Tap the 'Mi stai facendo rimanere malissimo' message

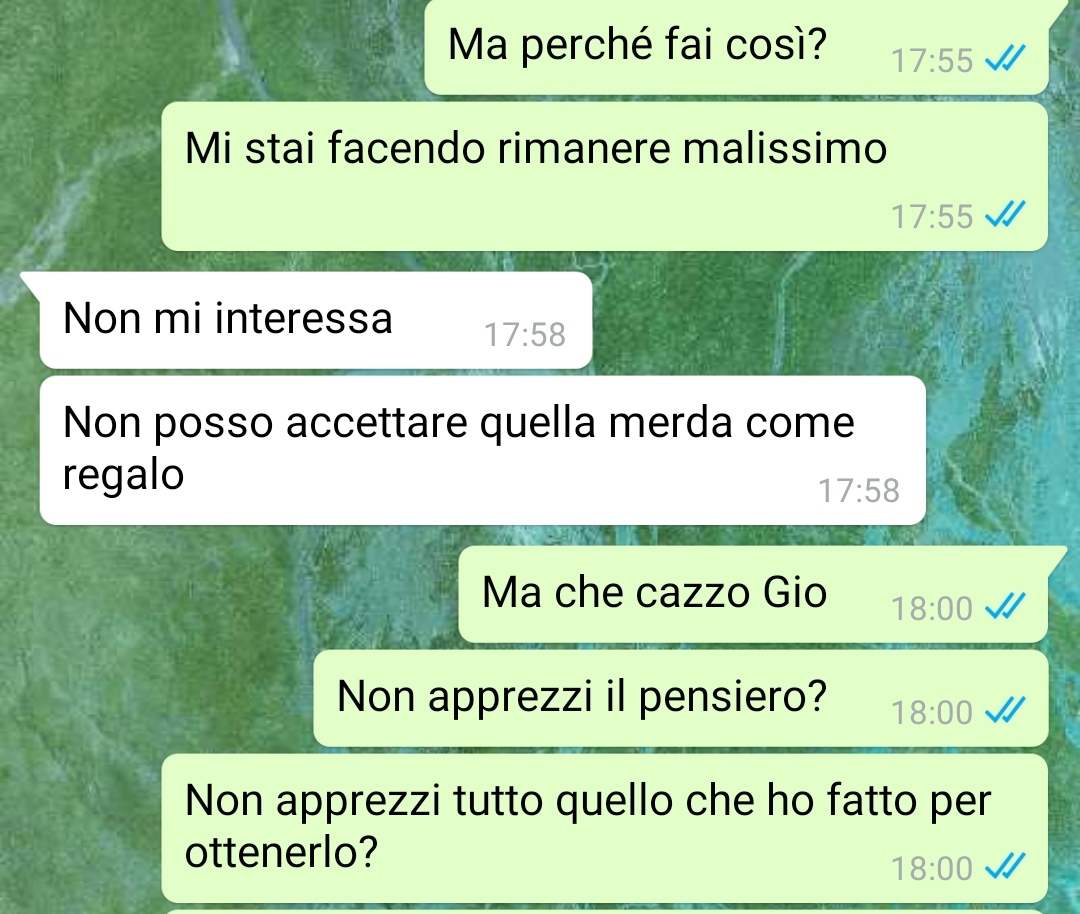(604, 176)
